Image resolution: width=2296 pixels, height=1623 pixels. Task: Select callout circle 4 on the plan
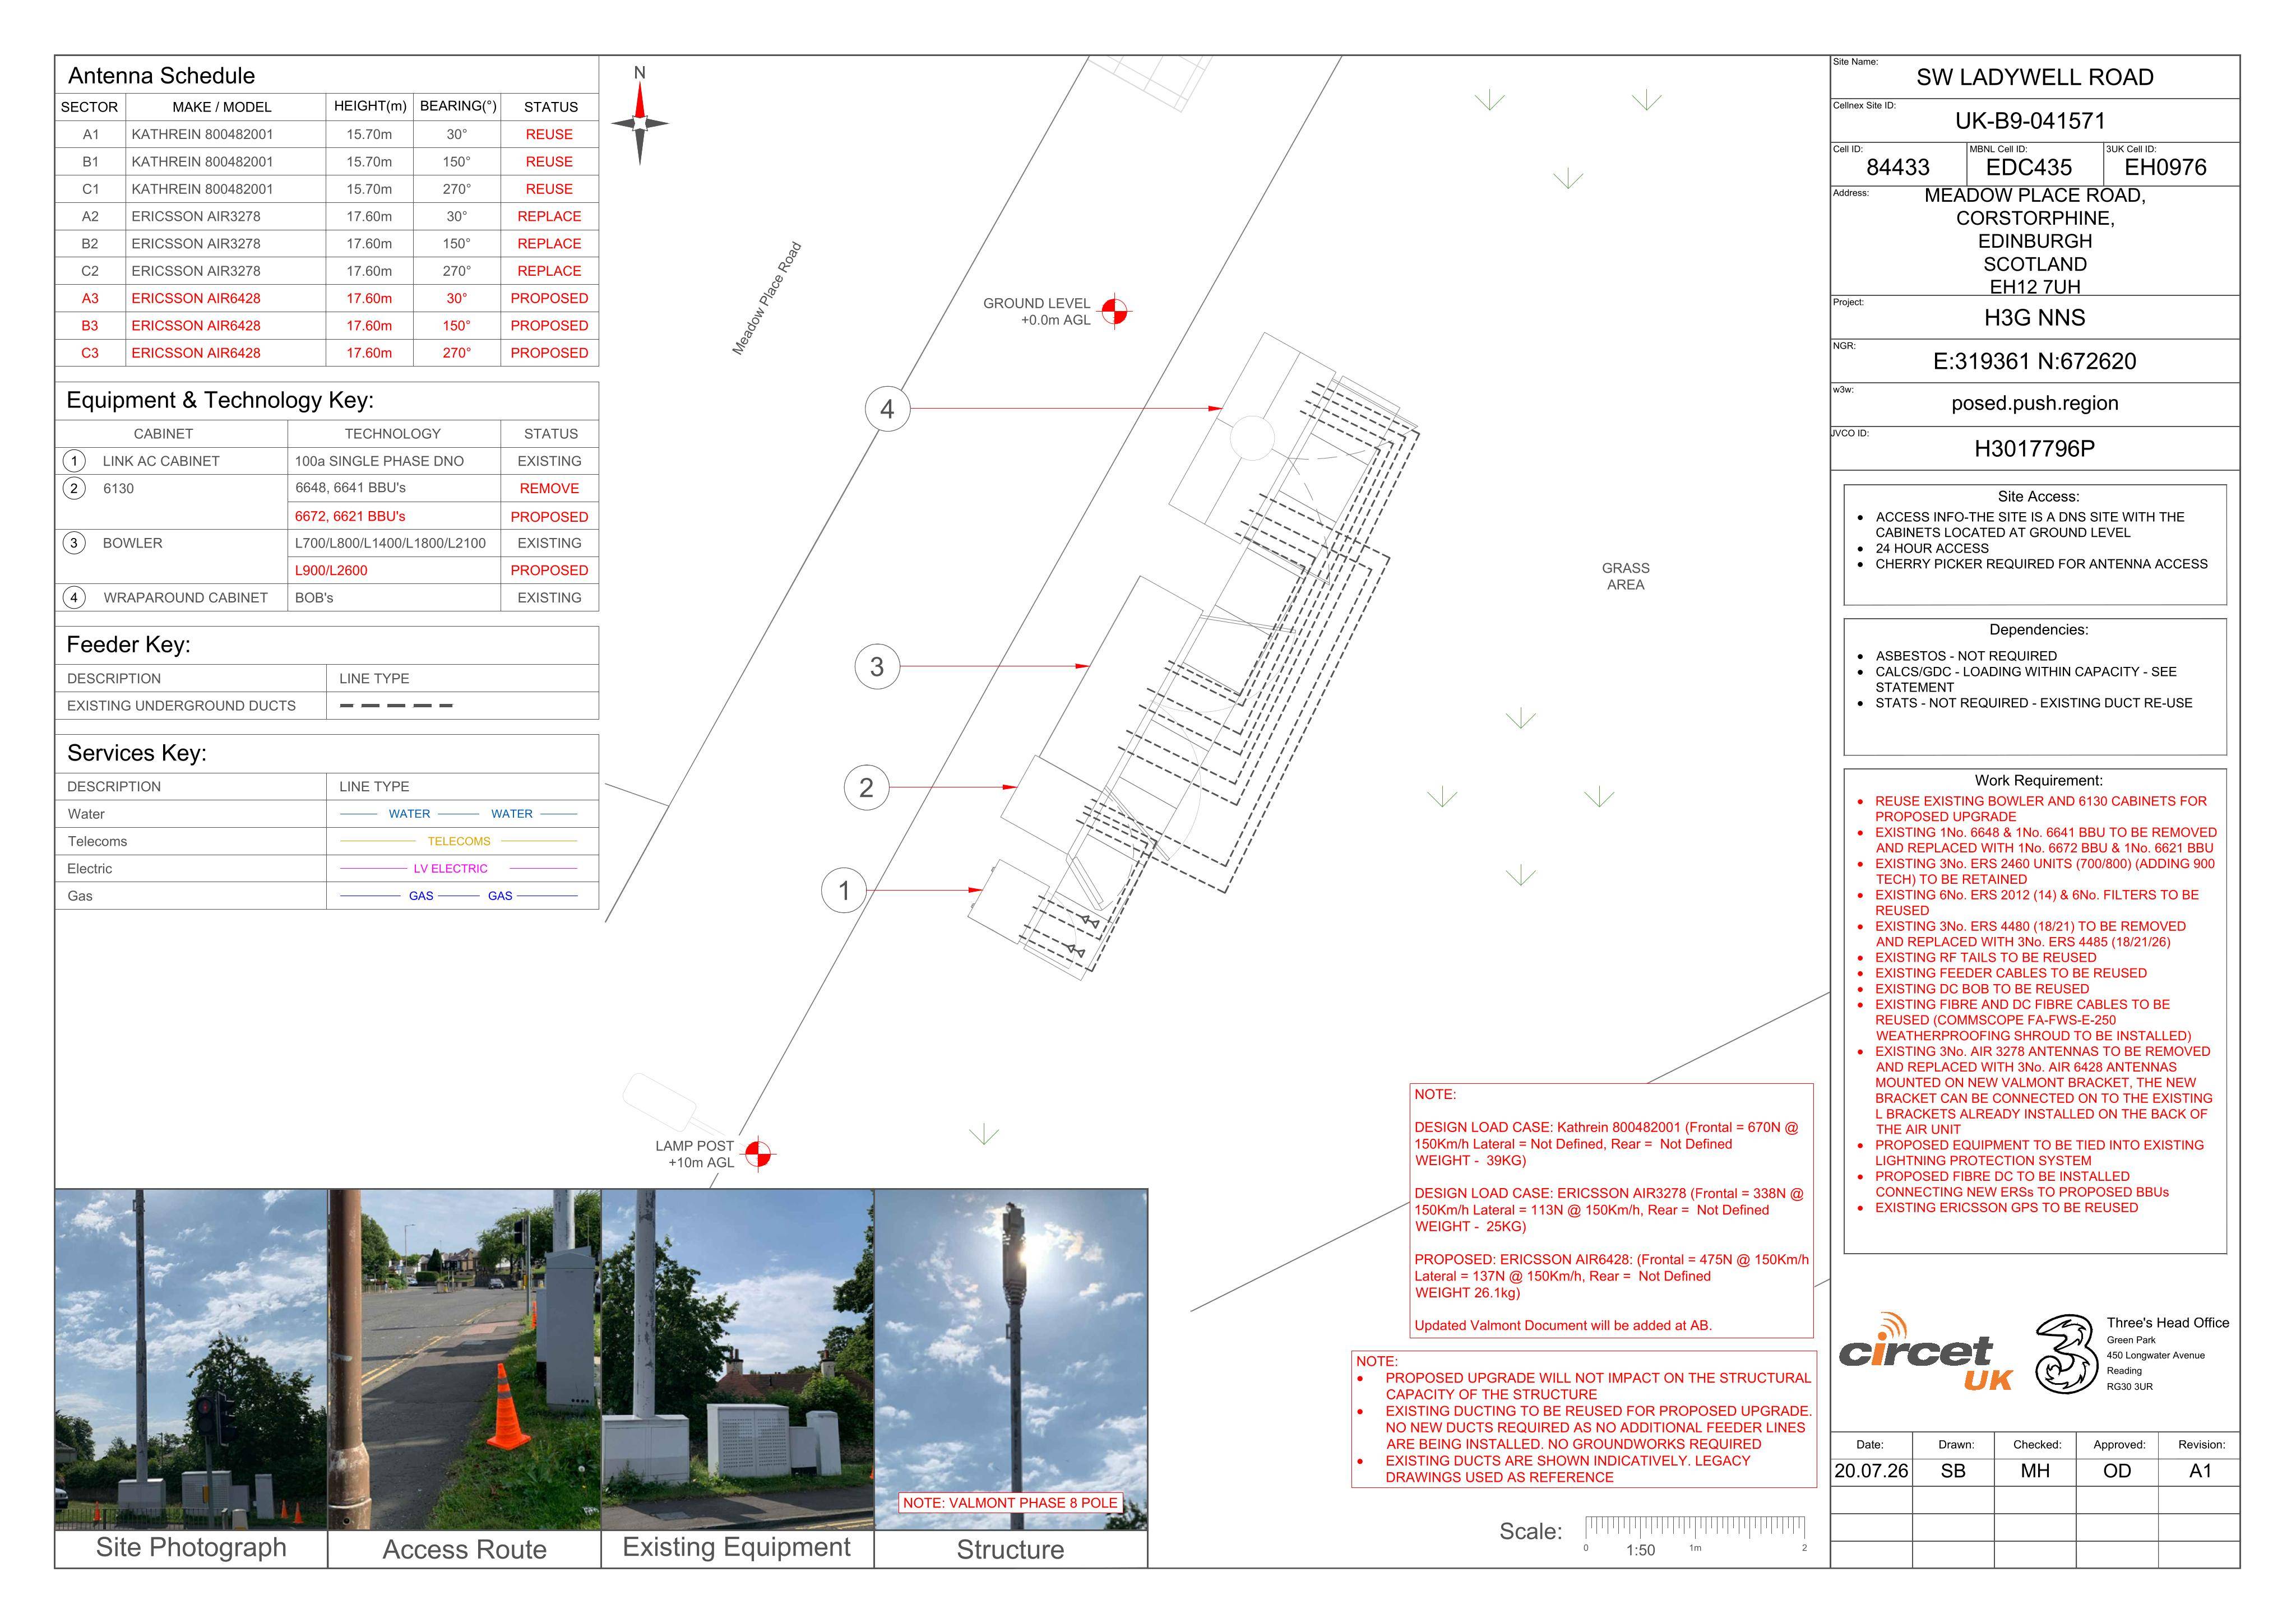coord(887,409)
